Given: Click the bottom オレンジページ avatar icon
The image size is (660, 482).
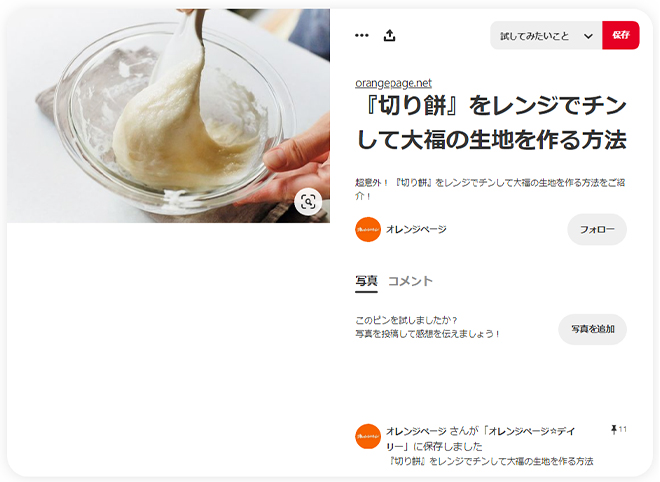Looking at the screenshot, I should coord(368,437).
